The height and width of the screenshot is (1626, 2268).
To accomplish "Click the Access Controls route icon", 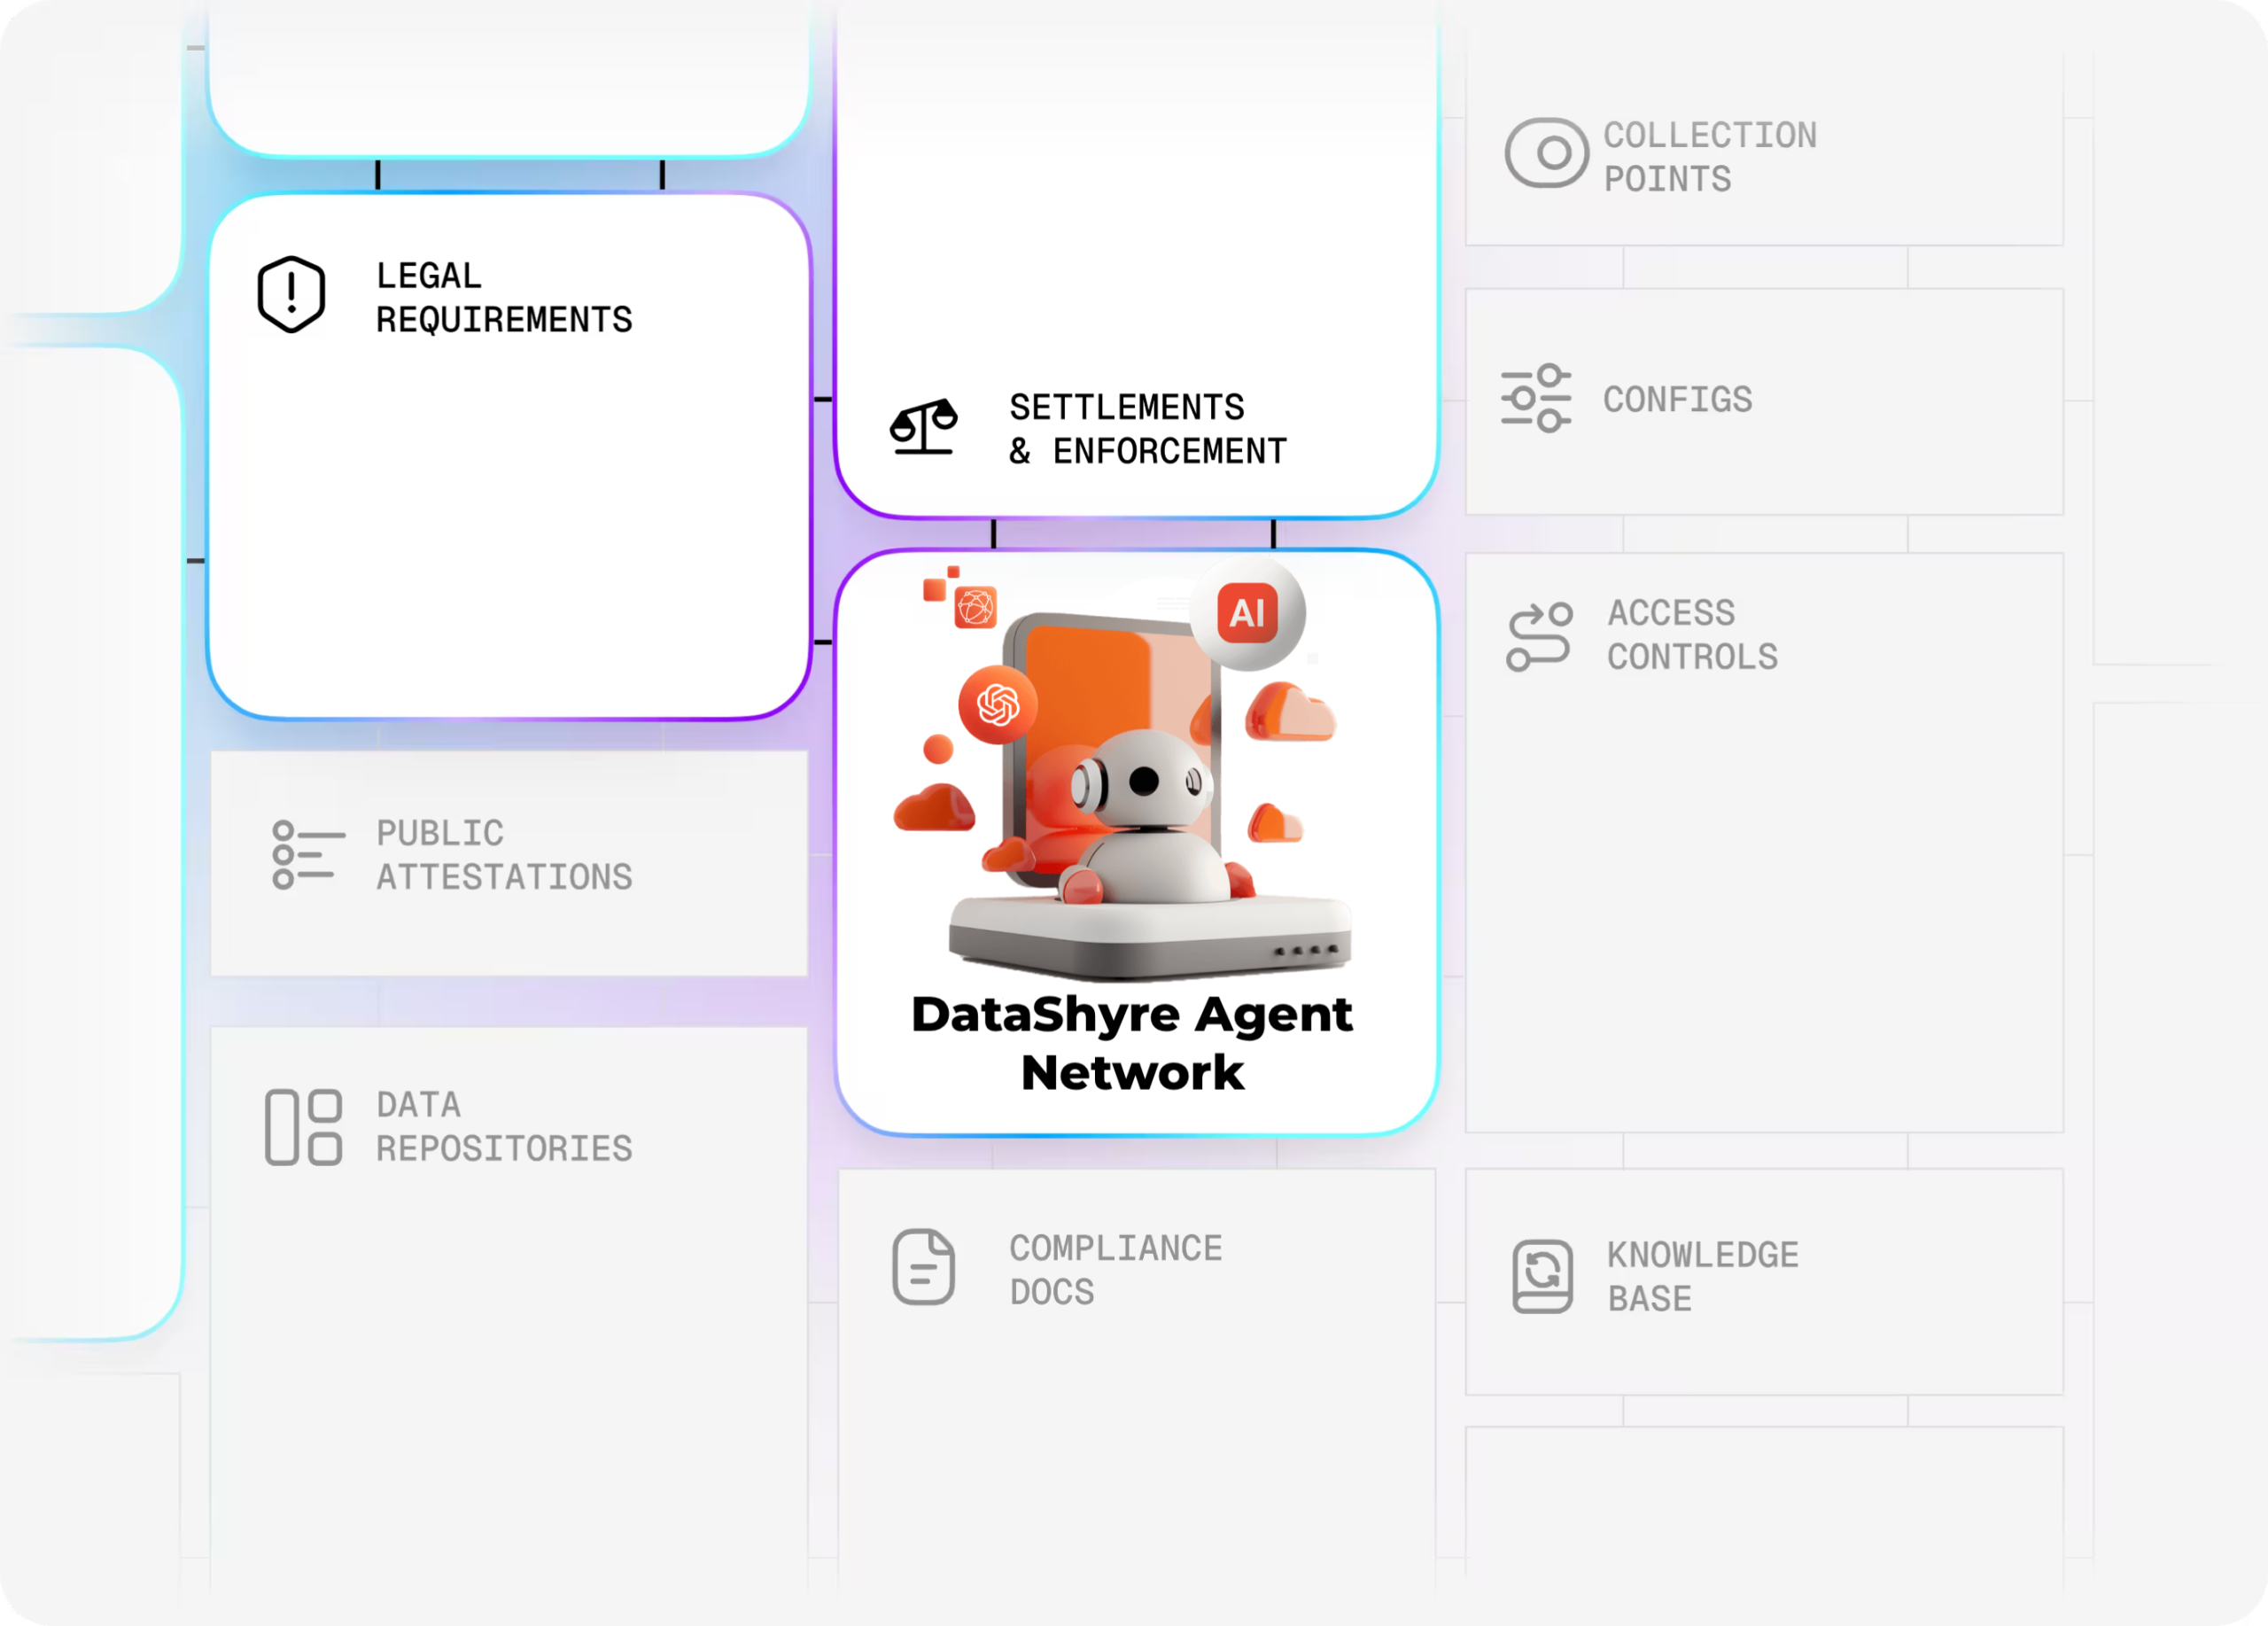I will (x=1540, y=636).
